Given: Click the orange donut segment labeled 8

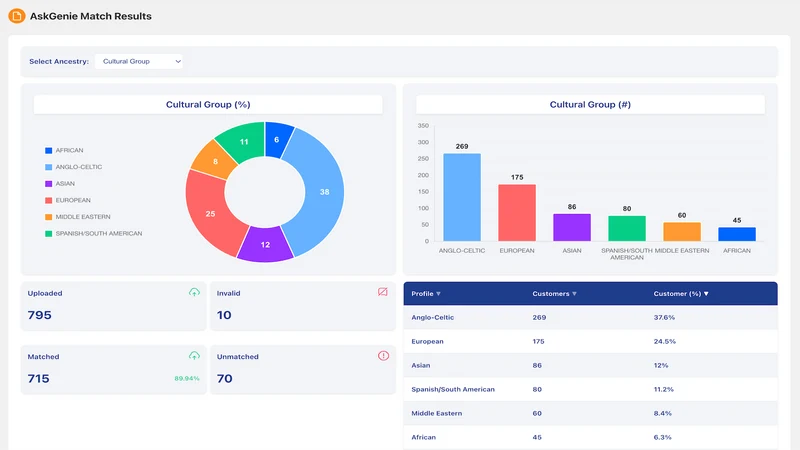Looking at the screenshot, I should click(x=215, y=161).
